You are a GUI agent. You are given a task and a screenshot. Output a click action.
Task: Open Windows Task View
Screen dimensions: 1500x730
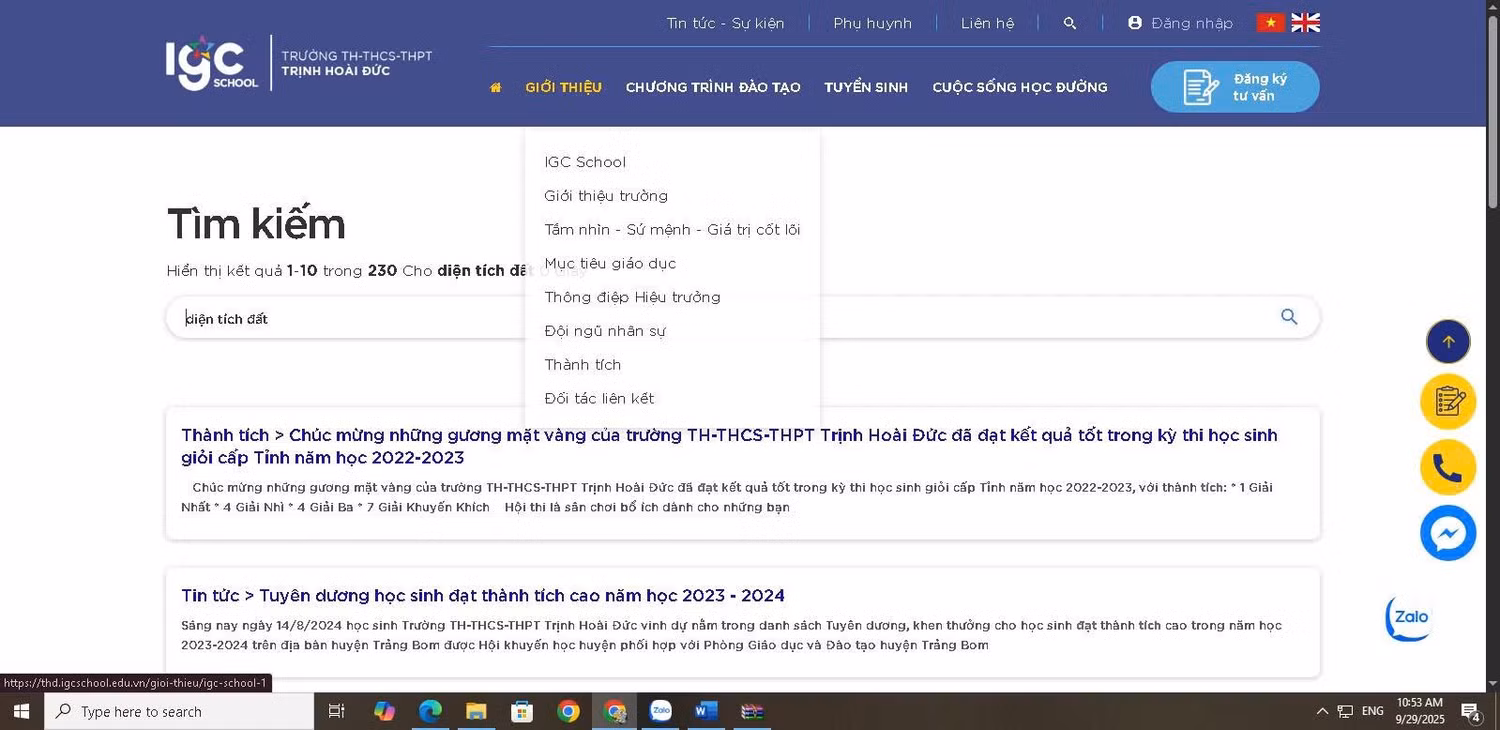(337, 711)
